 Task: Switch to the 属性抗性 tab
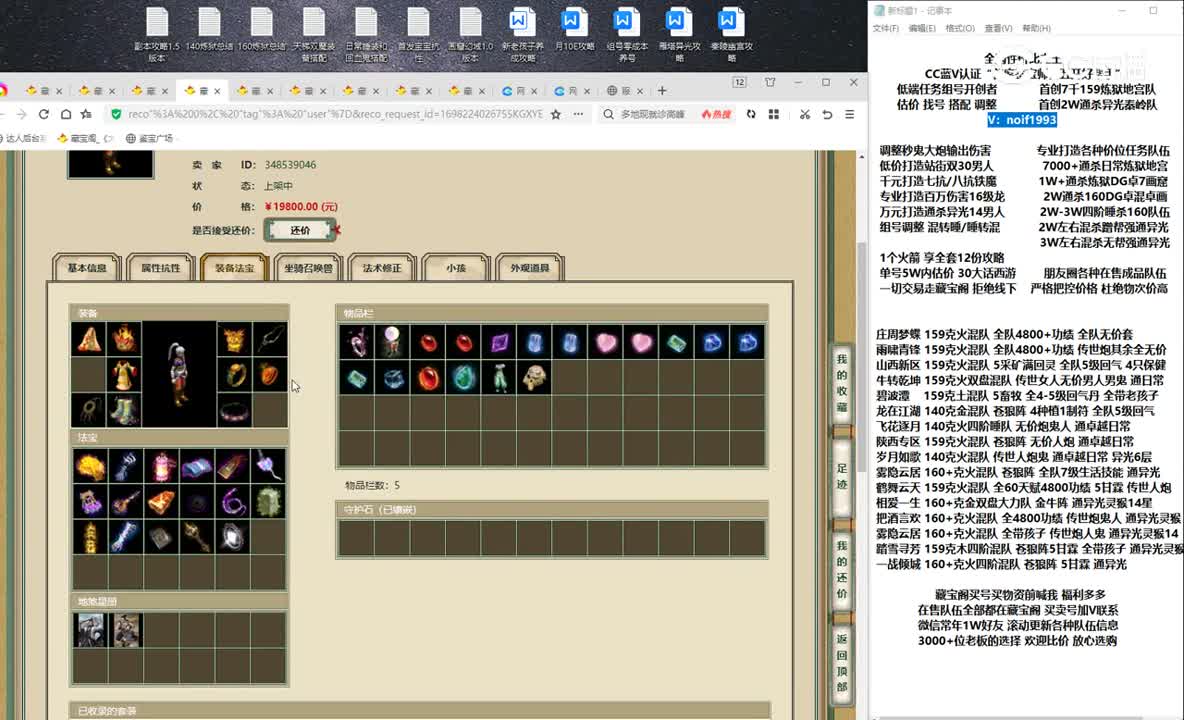pos(161,268)
